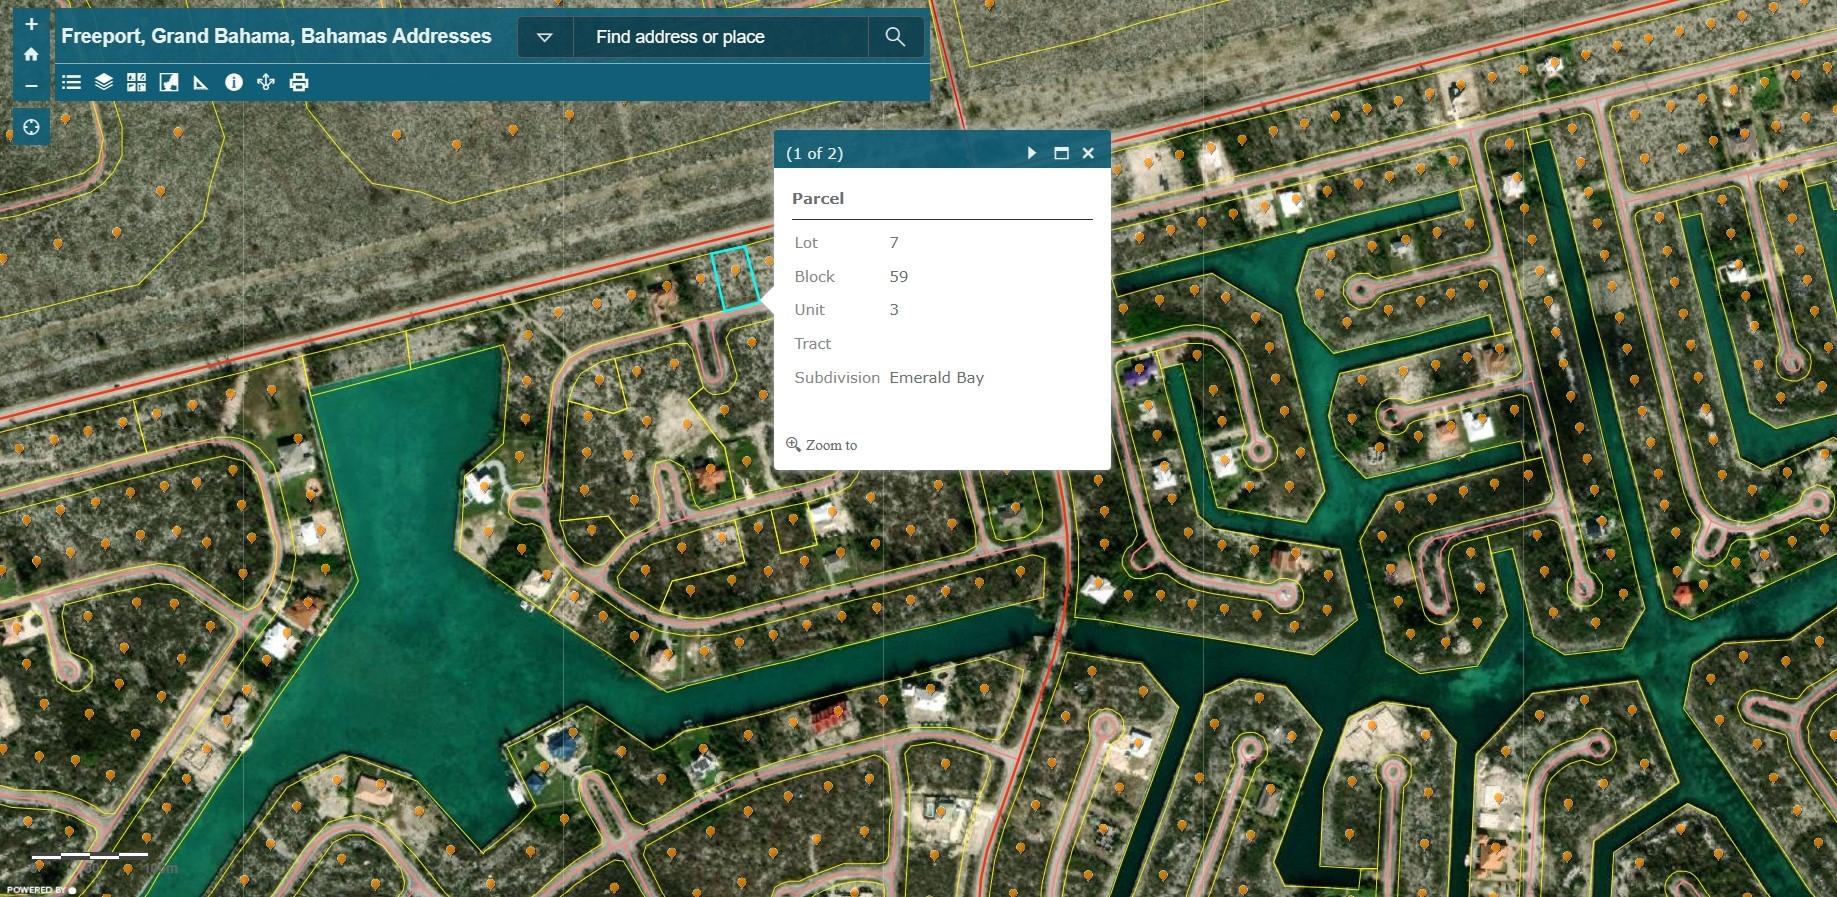1837x897 pixels.
Task: Open the Basemap gallery
Action: pyautogui.click(x=137, y=83)
